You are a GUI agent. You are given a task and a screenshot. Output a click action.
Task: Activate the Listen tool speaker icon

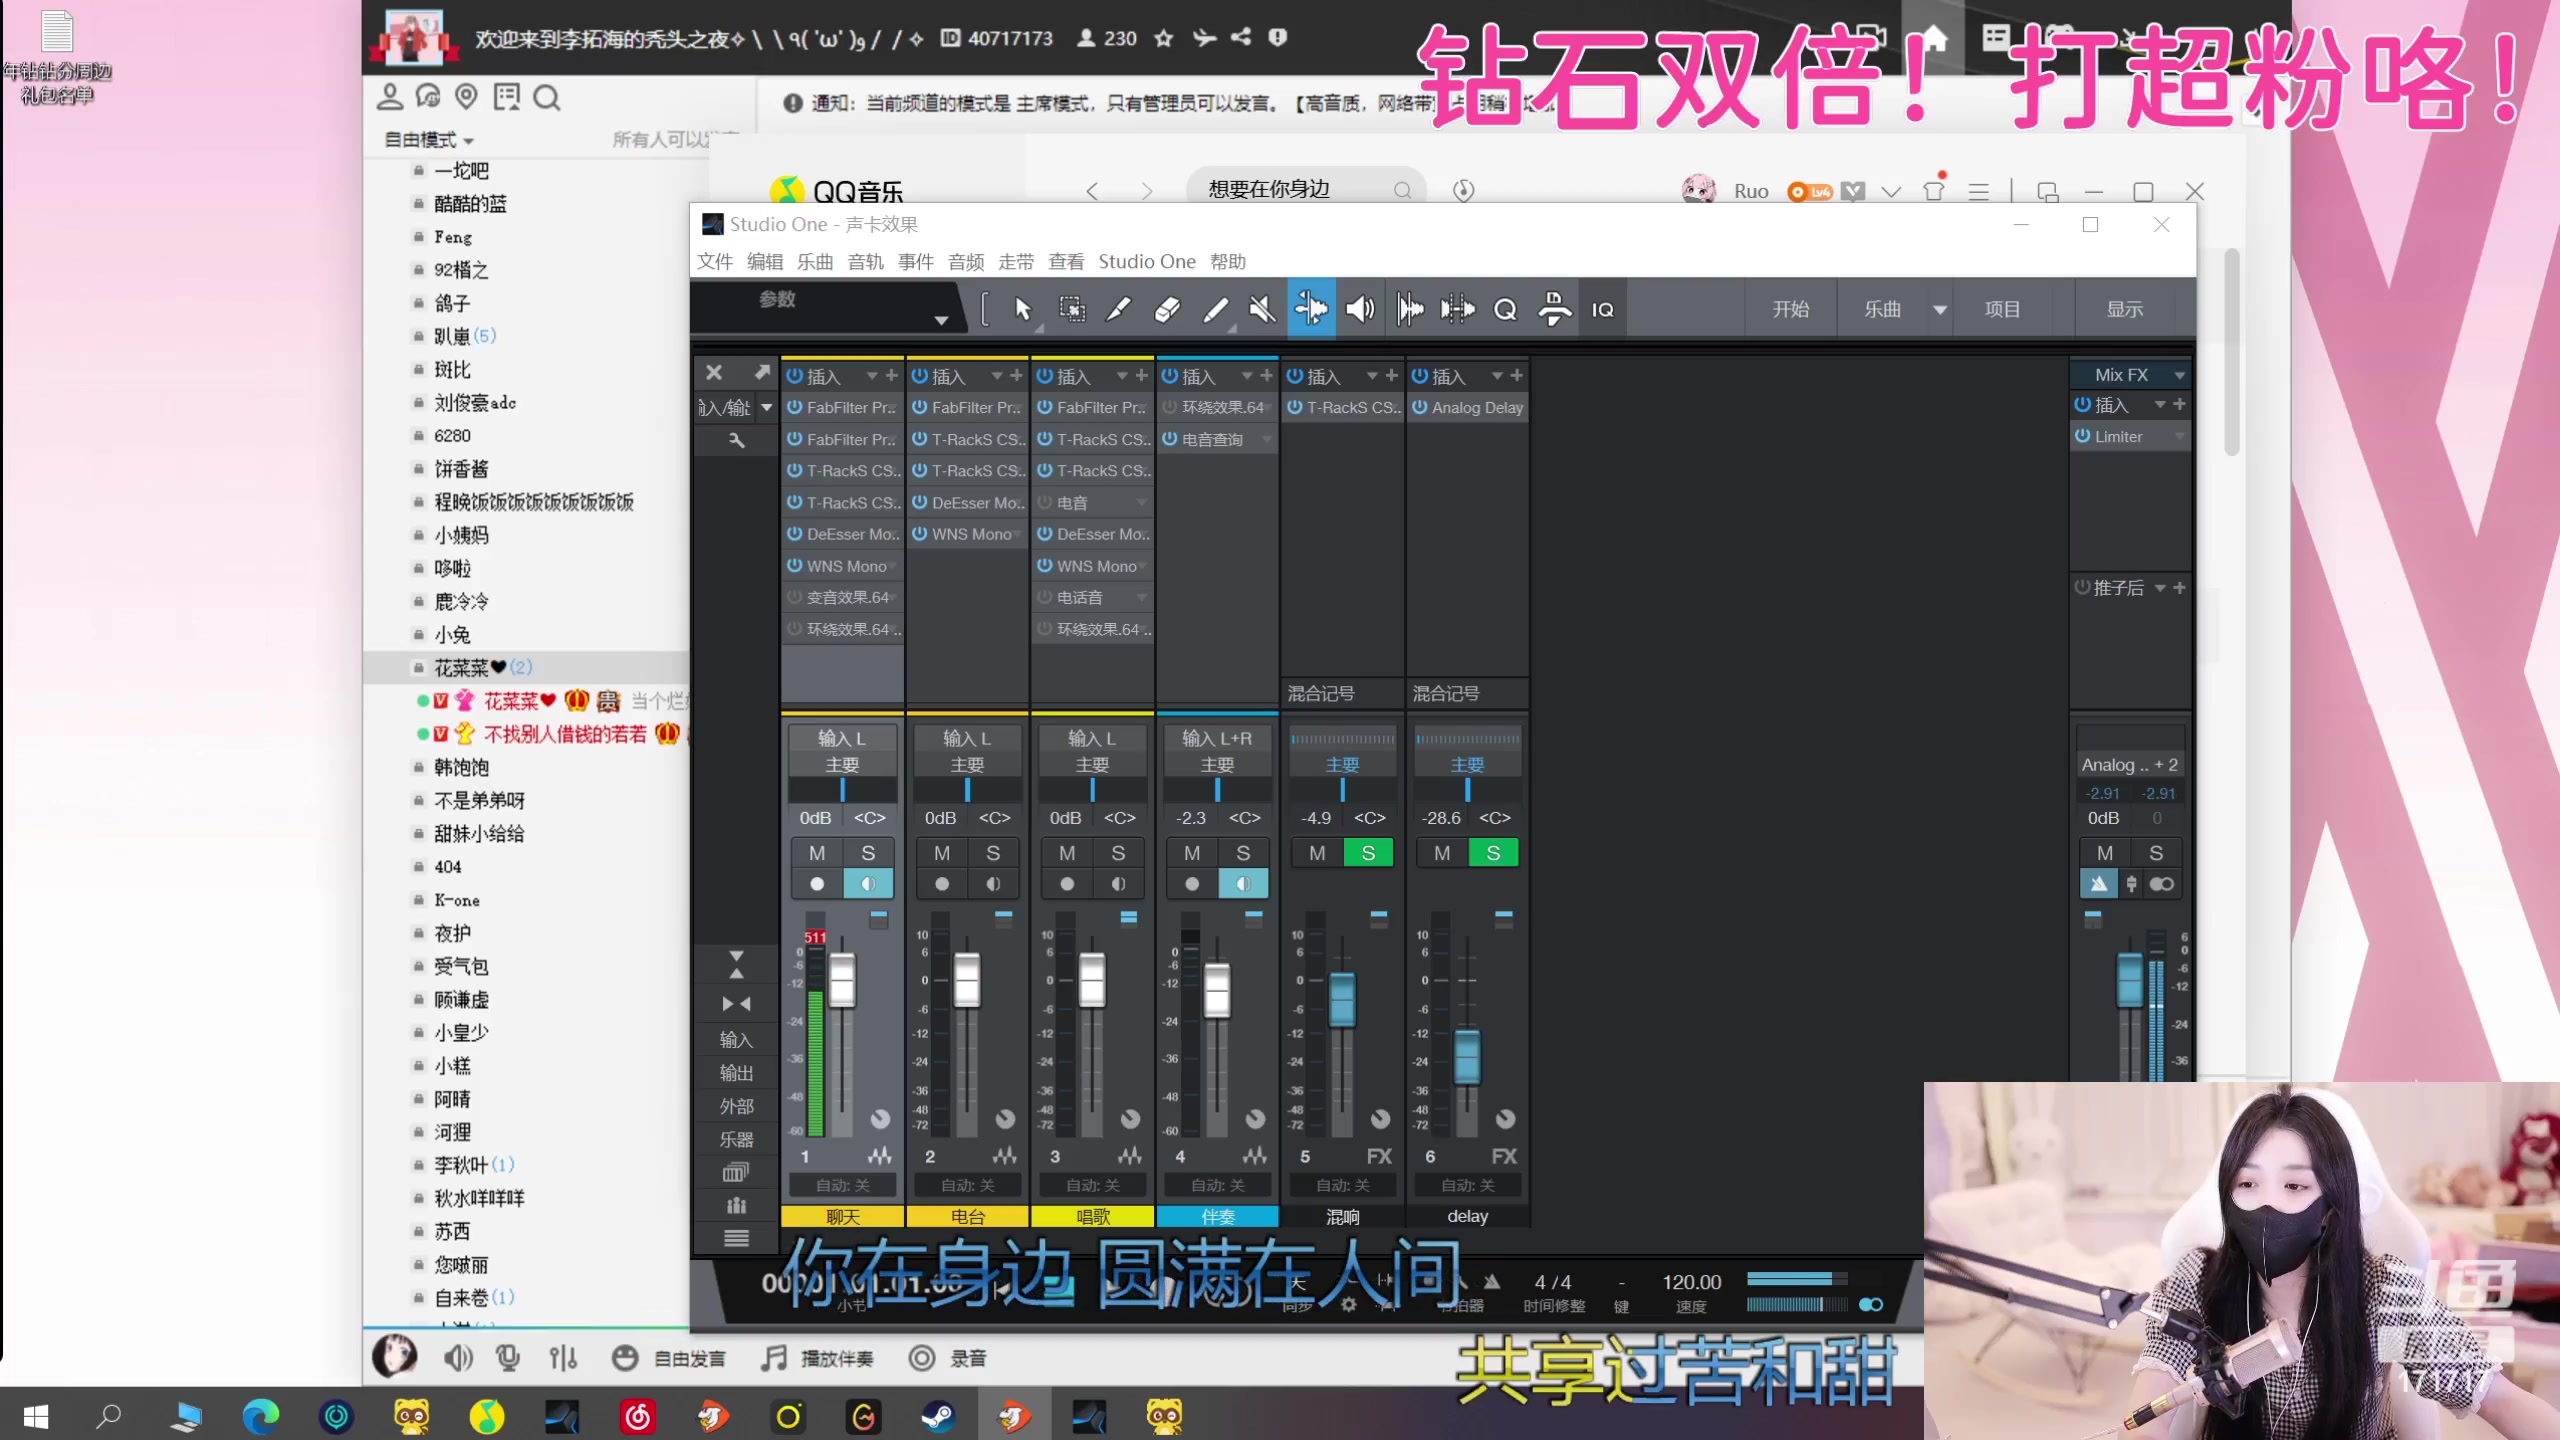(x=1359, y=310)
